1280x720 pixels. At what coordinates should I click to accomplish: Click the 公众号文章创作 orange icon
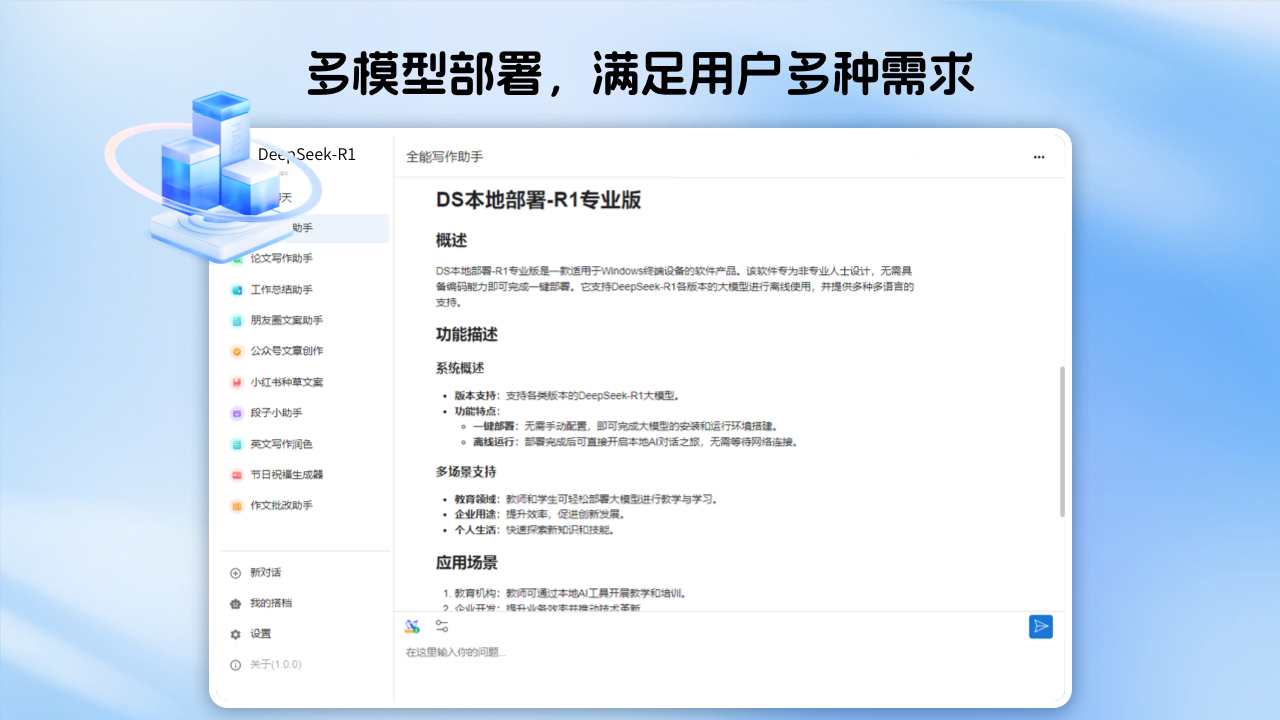tap(237, 352)
